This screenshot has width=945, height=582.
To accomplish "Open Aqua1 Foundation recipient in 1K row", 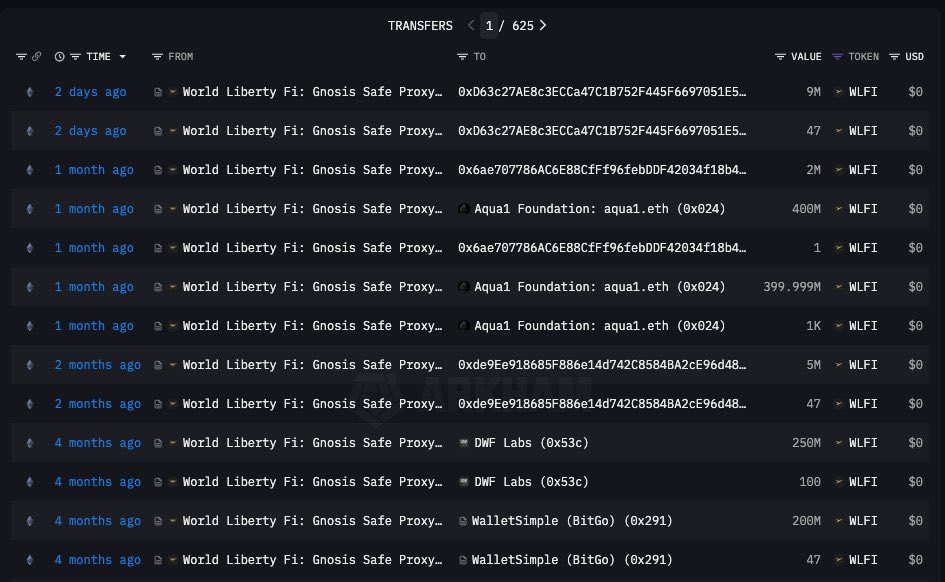I will click(600, 326).
